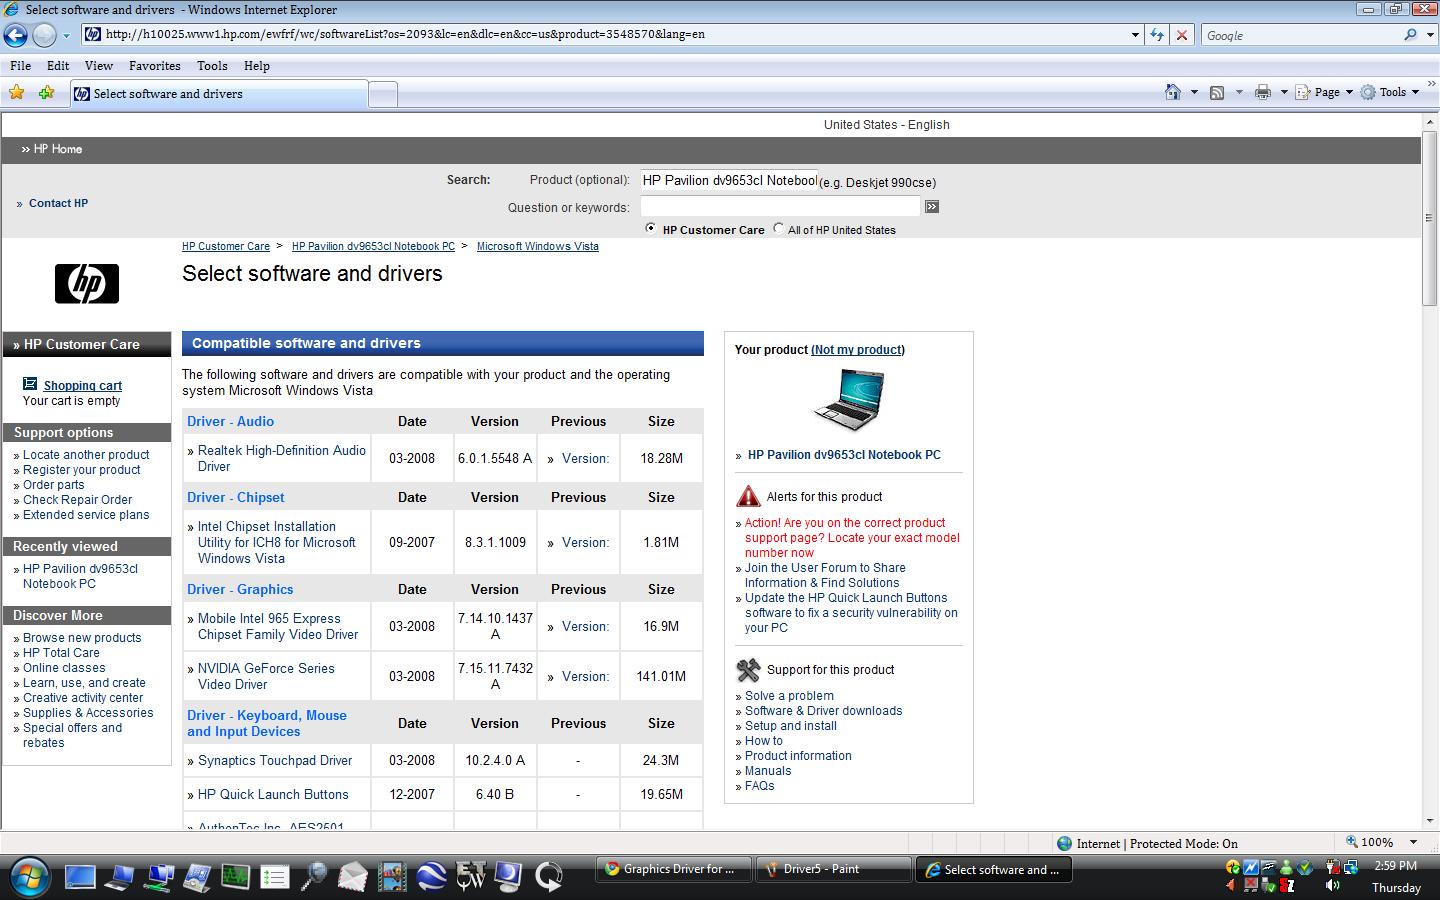Click Synaptics Touchpad Driver link
Viewport: 1440px width, 900px height.
coord(275,760)
